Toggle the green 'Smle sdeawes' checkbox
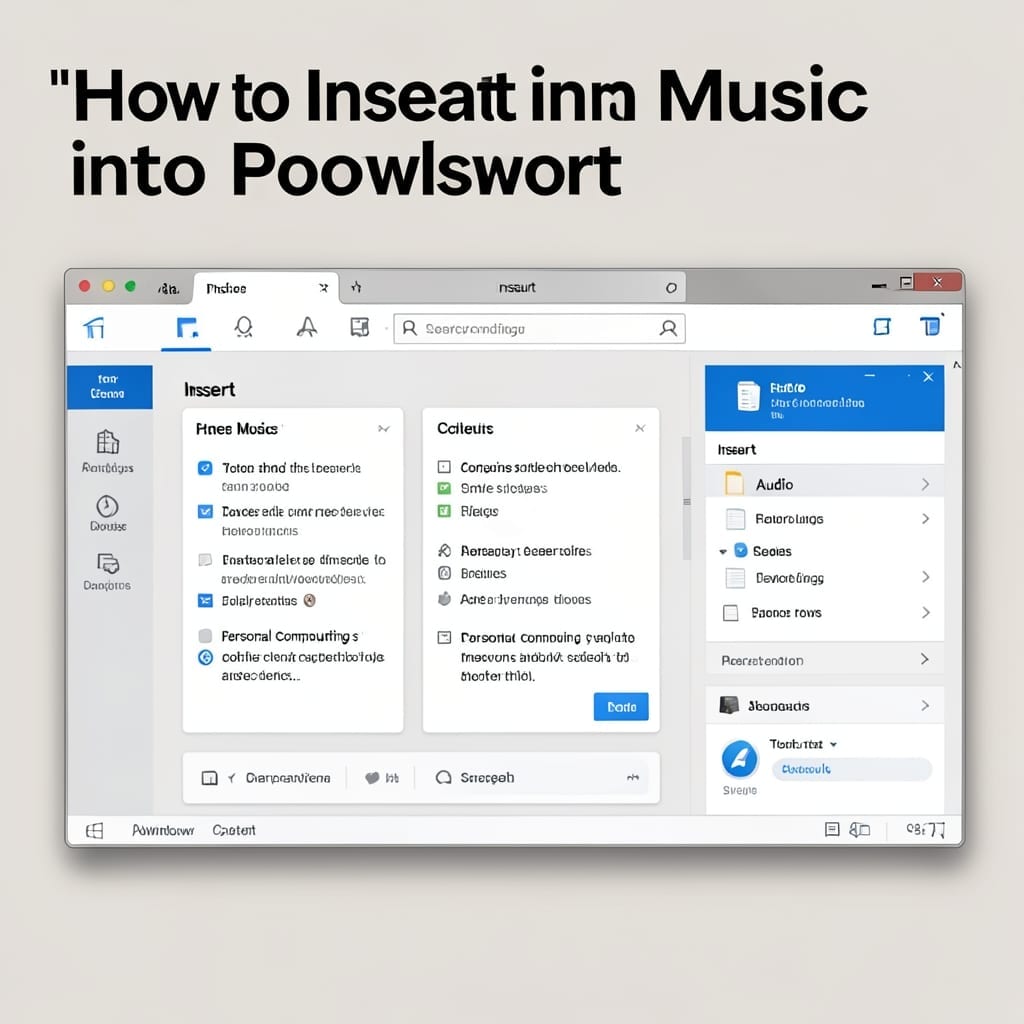 coord(444,488)
